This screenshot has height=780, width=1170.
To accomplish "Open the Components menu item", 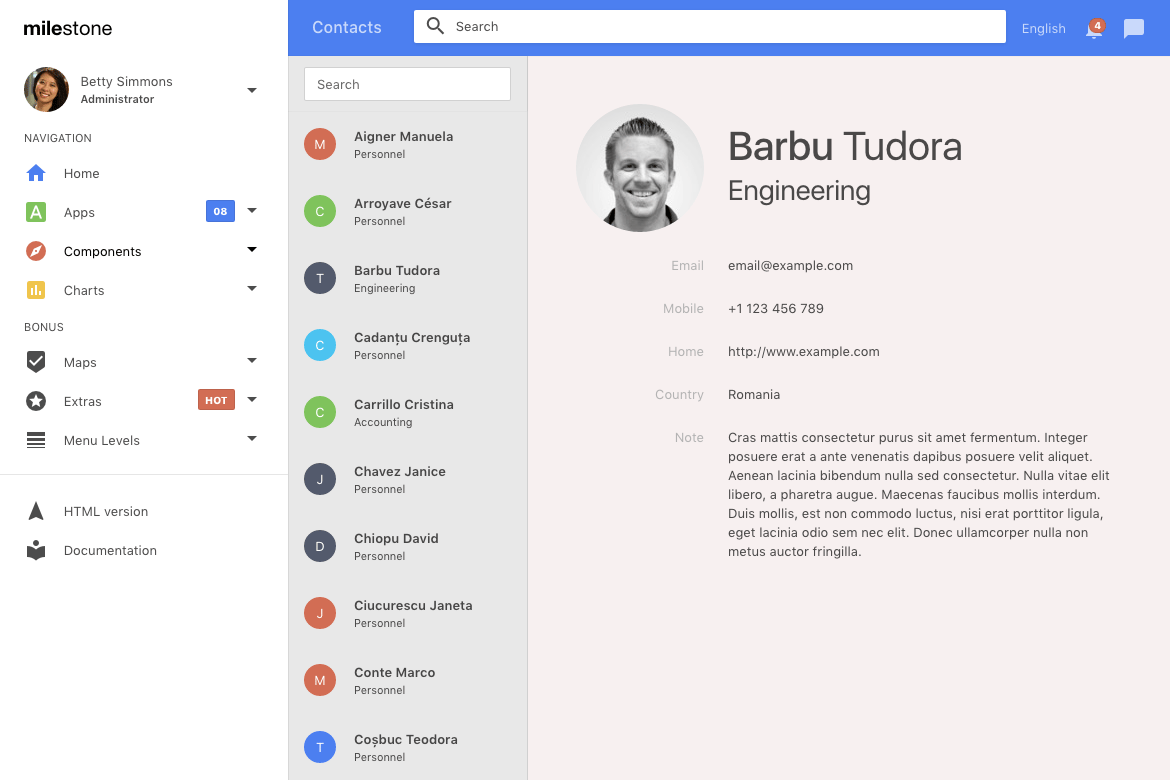I will [102, 252].
